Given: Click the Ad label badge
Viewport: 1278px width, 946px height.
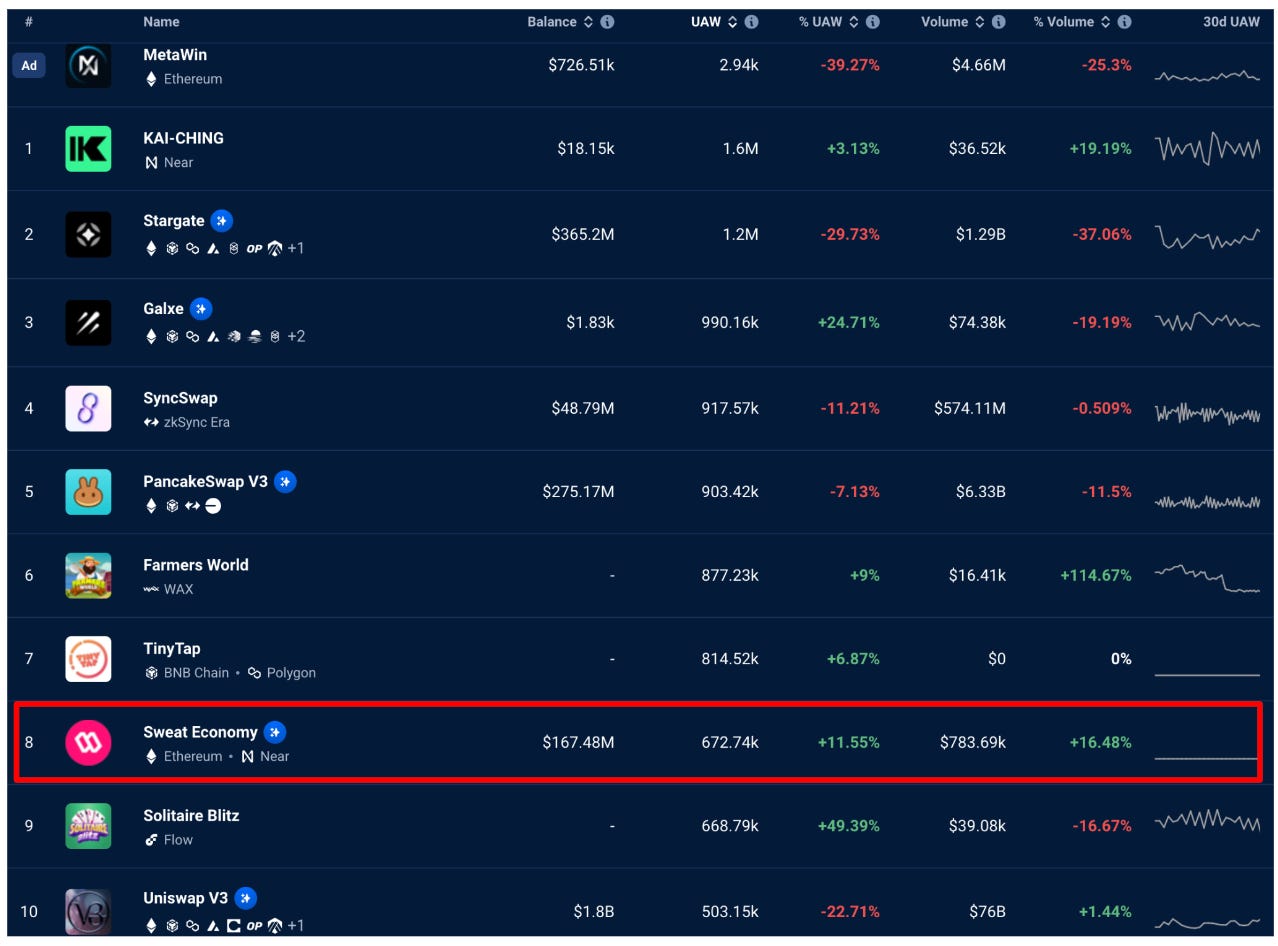Looking at the screenshot, I should coord(29,65).
